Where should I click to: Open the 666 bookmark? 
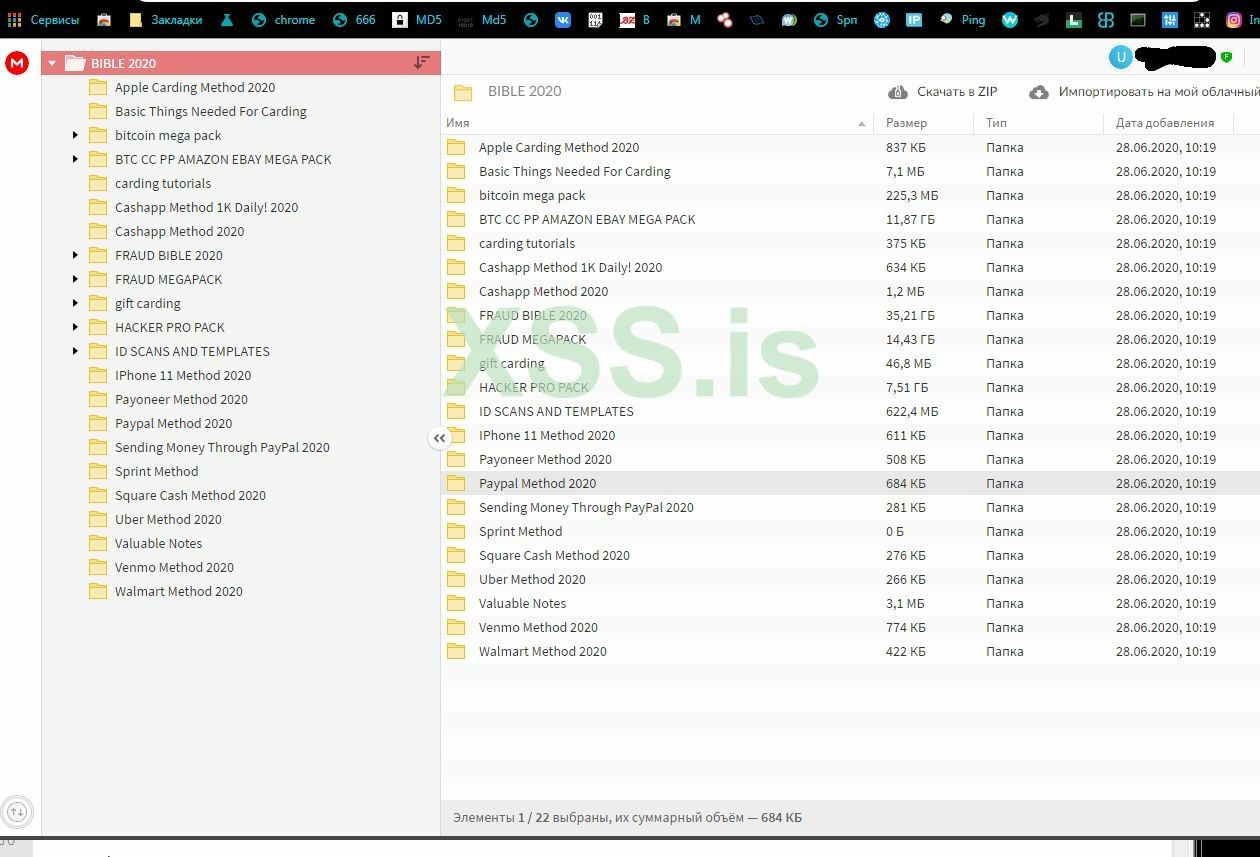354,19
